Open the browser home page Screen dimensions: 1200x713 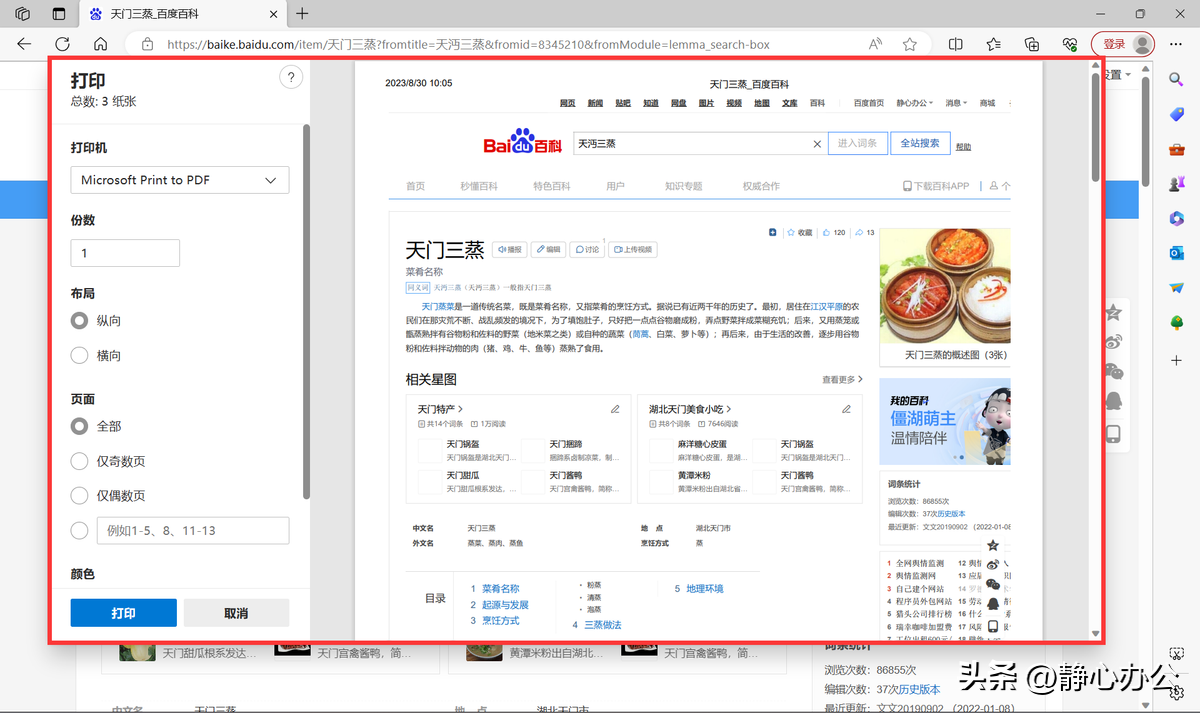click(x=100, y=44)
